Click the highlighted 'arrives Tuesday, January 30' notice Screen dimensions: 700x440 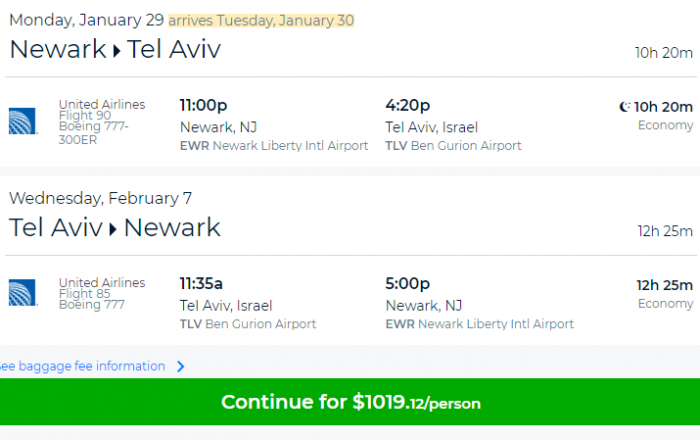[x=261, y=21]
